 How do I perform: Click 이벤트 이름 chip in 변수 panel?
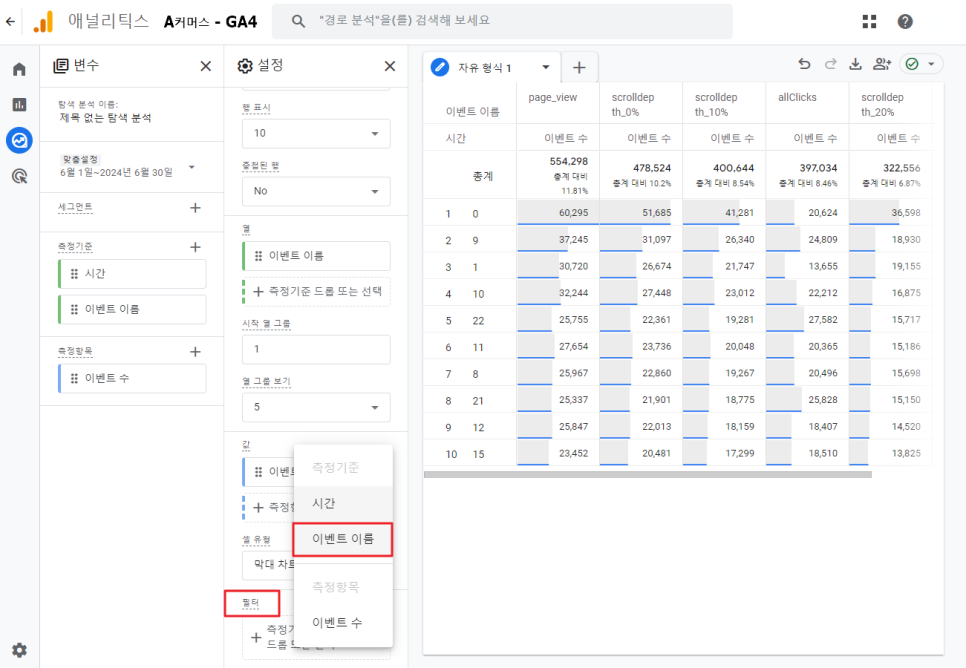[x=132, y=309]
